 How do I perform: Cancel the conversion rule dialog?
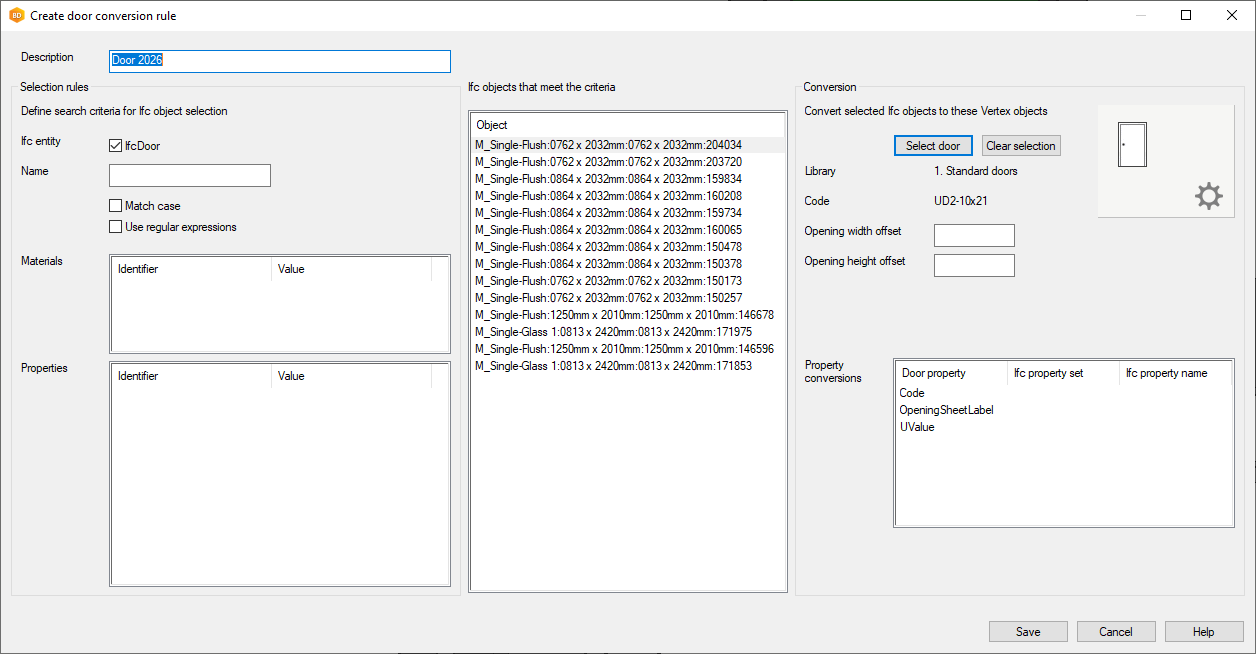pyautogui.click(x=1116, y=631)
